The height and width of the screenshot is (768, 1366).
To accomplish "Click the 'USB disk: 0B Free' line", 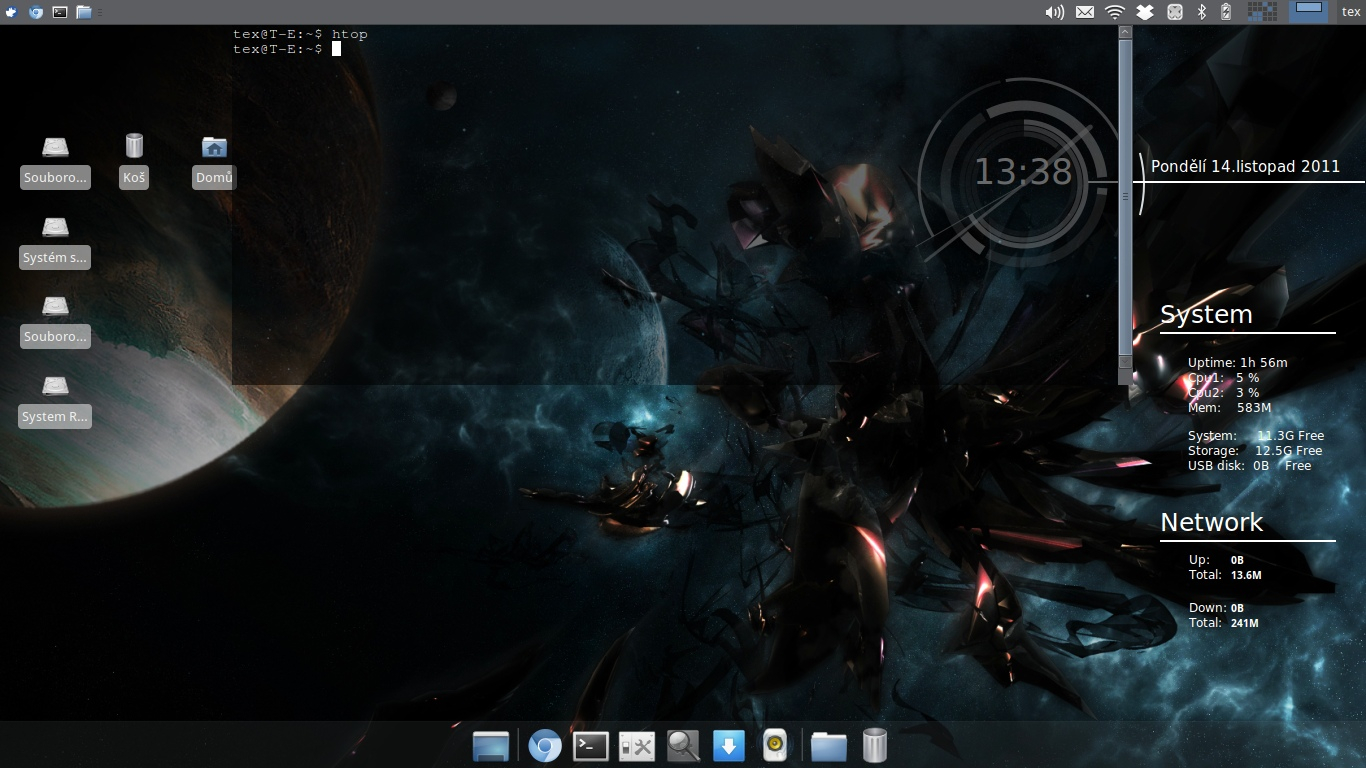I will pos(1249,465).
